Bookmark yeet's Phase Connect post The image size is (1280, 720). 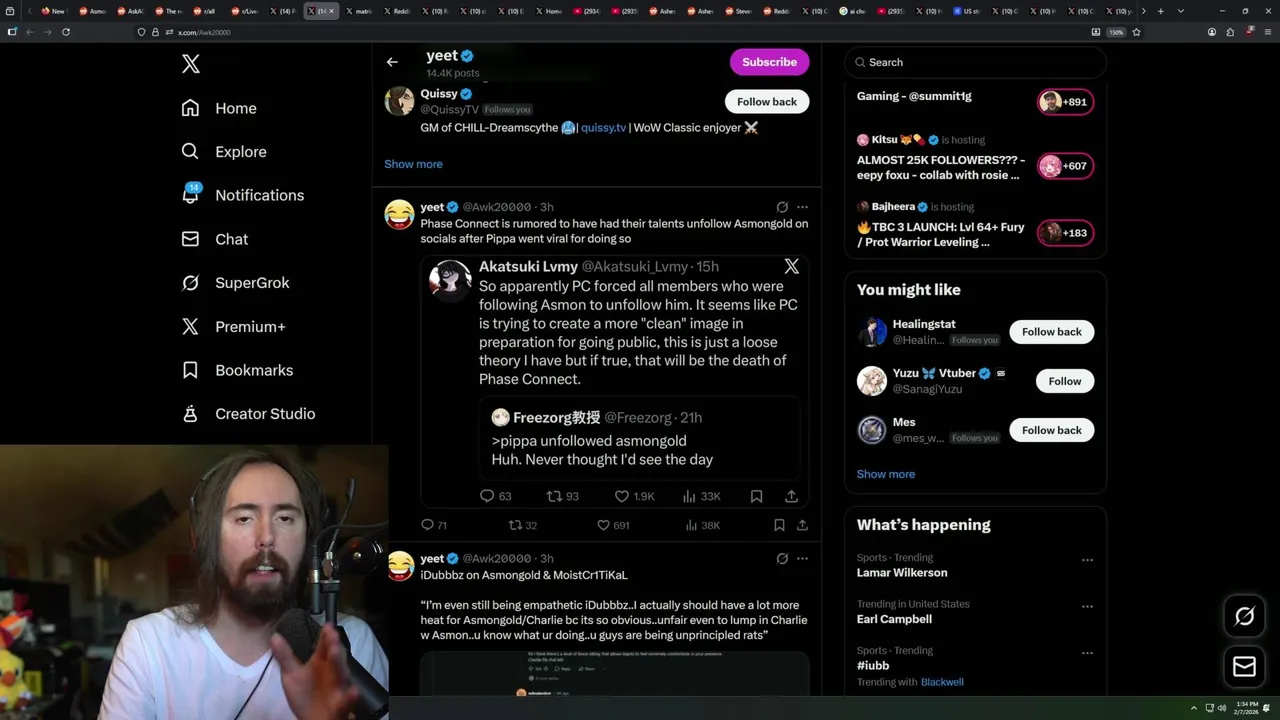coord(779,525)
